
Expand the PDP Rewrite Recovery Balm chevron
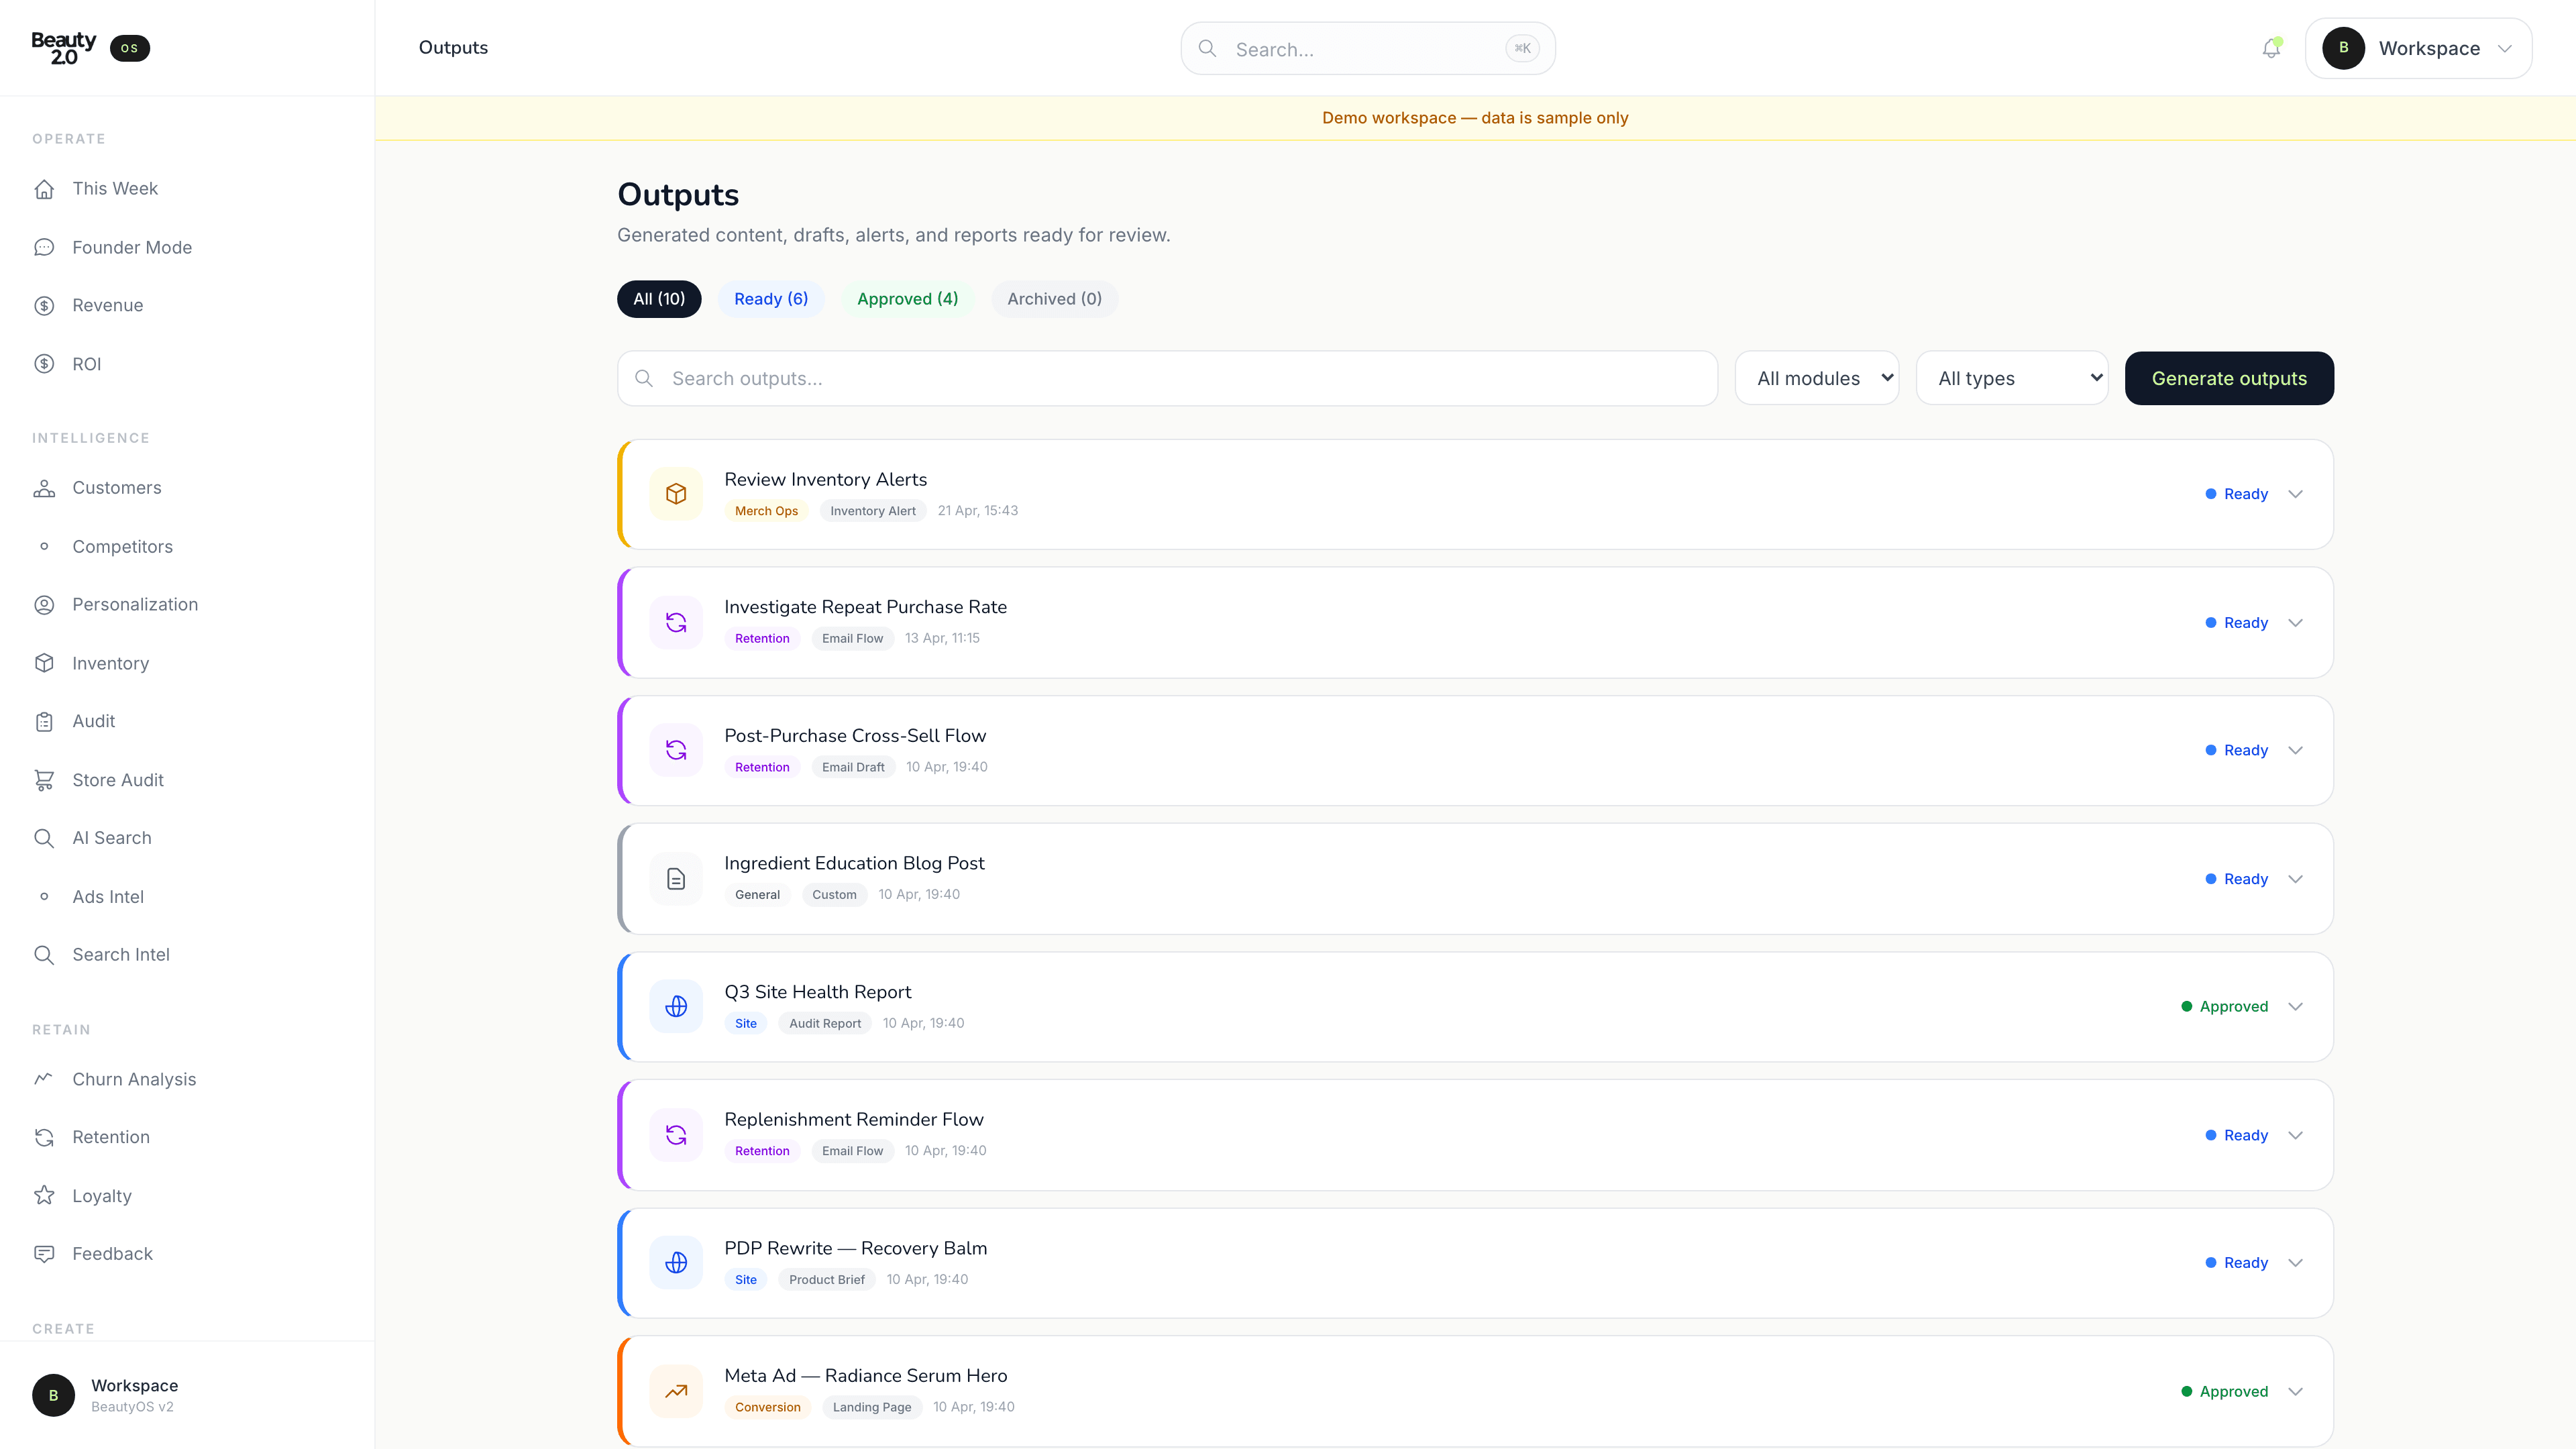[x=2296, y=1263]
